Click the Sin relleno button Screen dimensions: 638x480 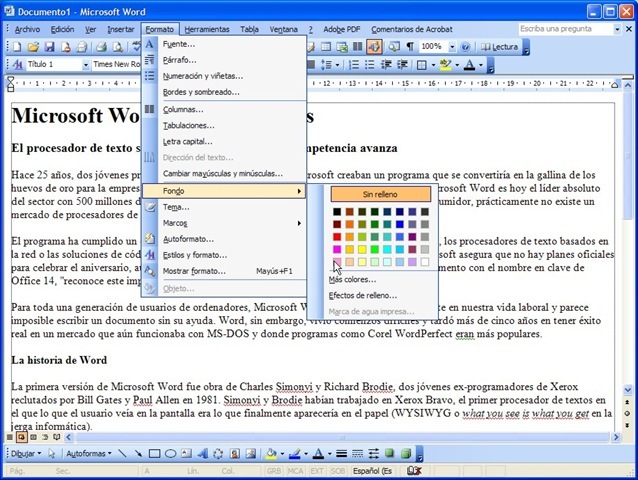click(x=380, y=194)
